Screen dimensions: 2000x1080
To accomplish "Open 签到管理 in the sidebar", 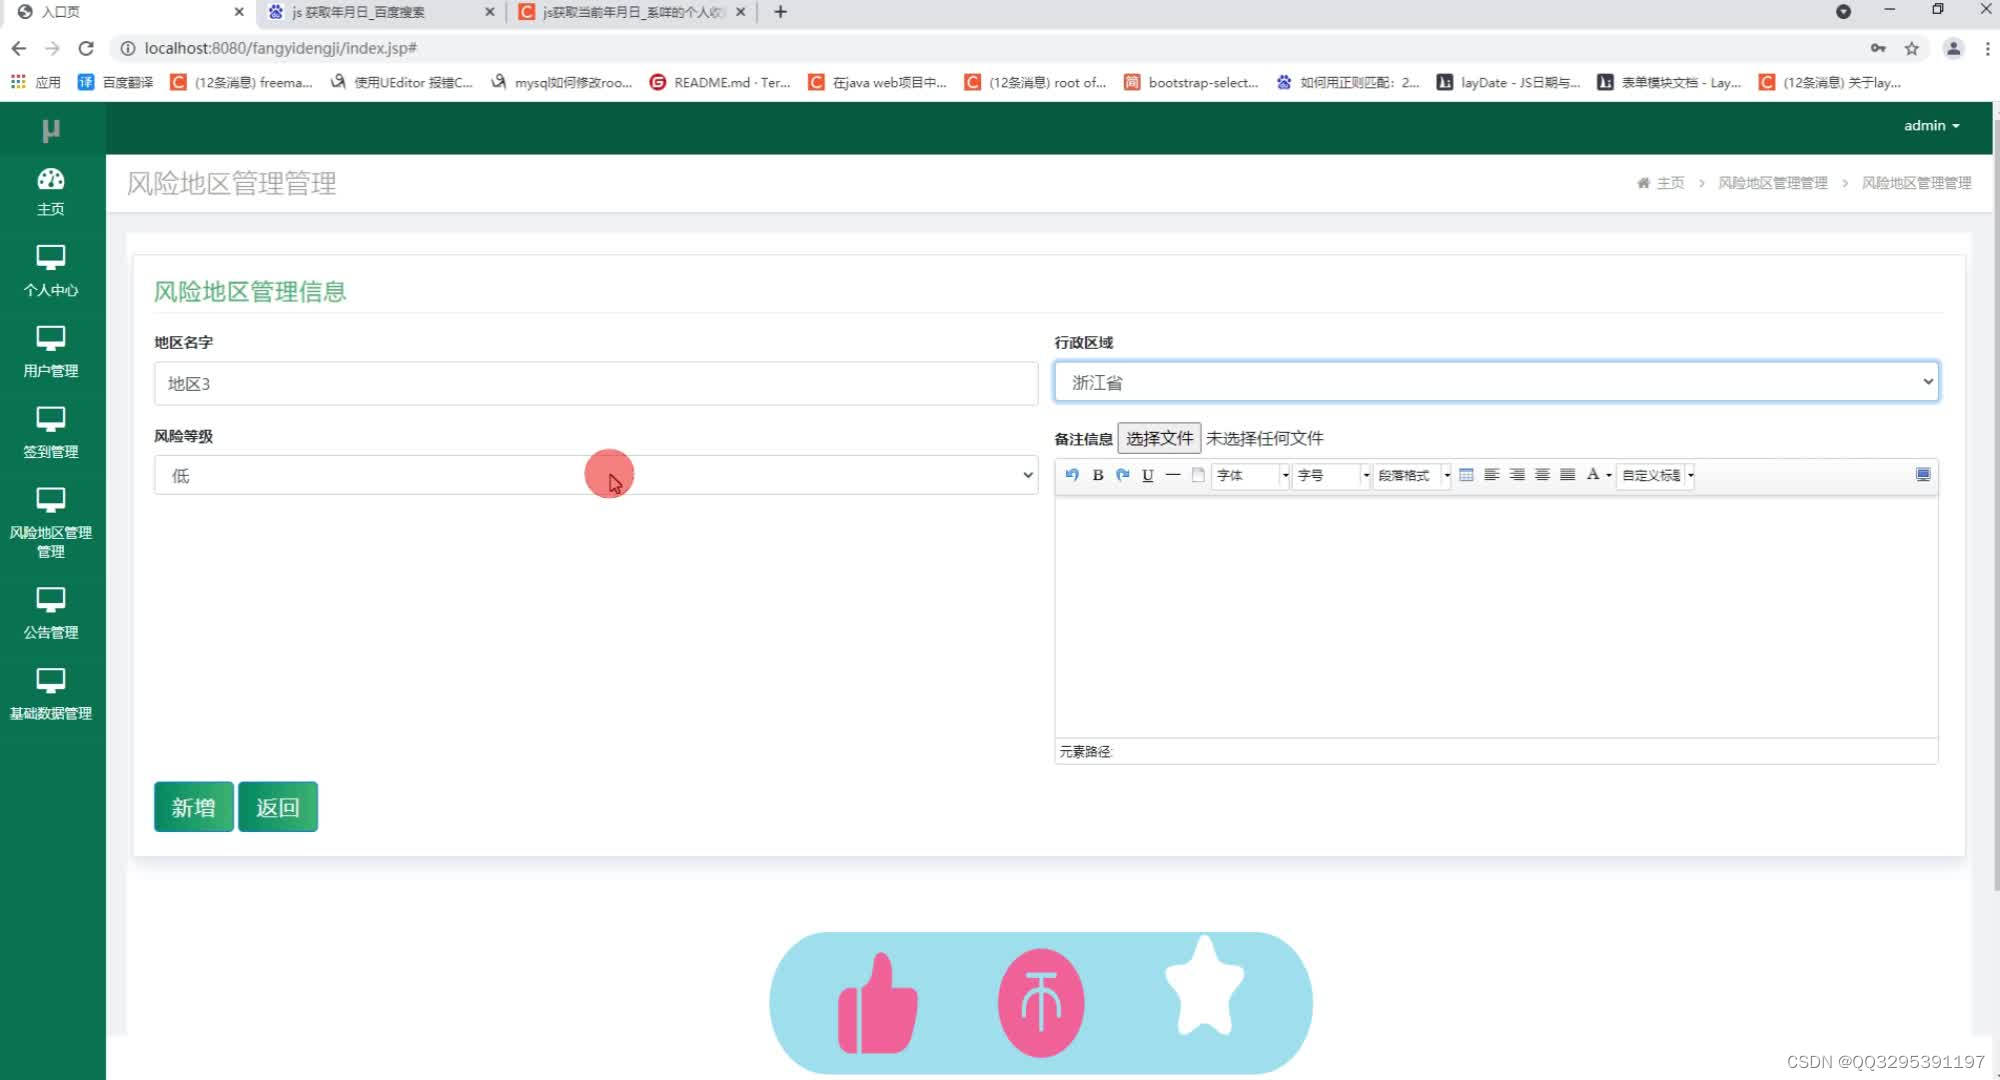I will click(51, 433).
